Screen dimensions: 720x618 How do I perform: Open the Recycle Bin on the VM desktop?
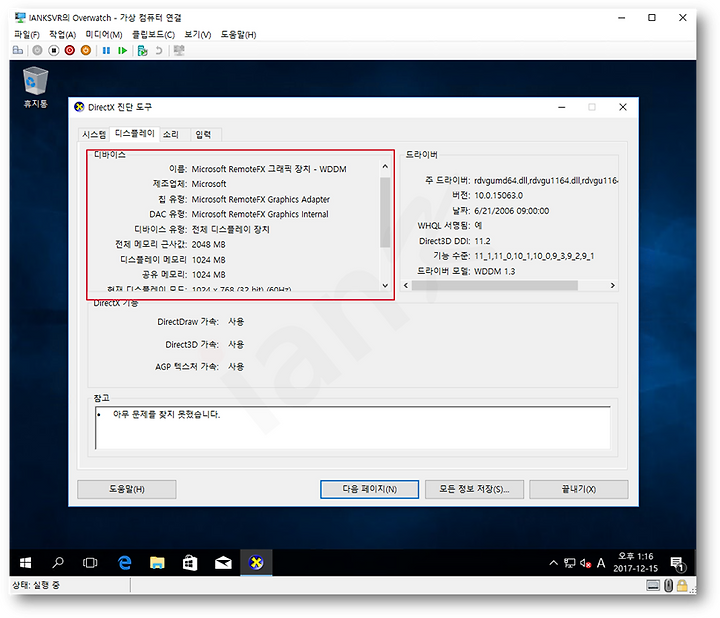(x=35, y=87)
